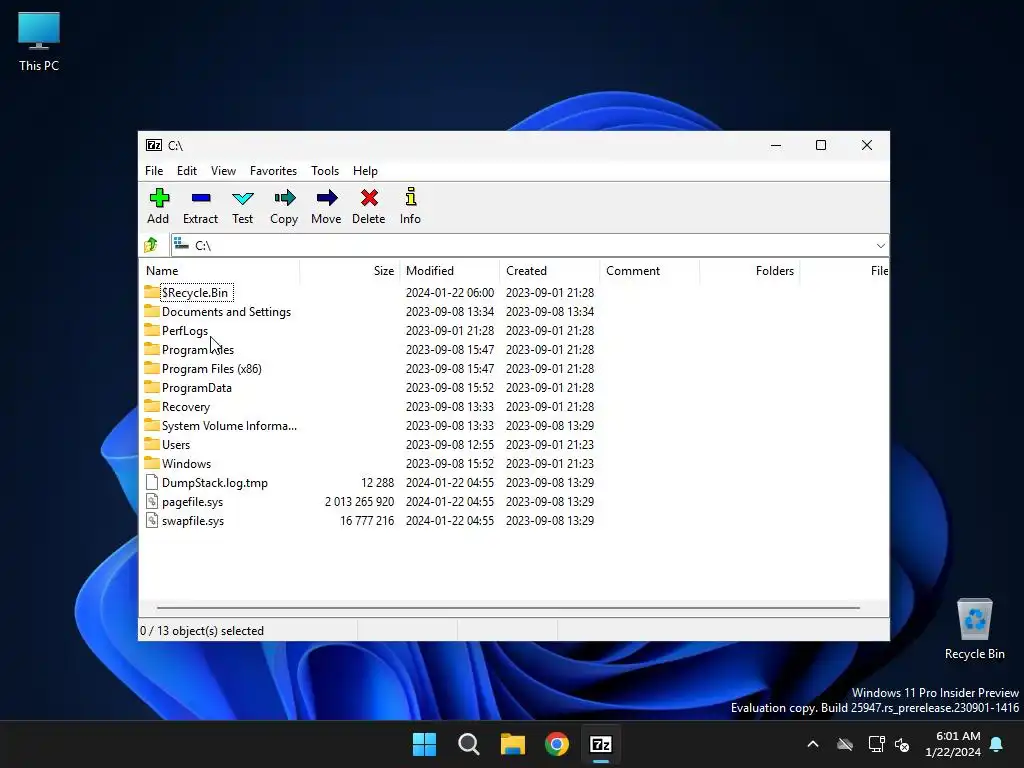Open the Help menu
Screen dimensions: 1024x768
pyautogui.click(x=365, y=170)
